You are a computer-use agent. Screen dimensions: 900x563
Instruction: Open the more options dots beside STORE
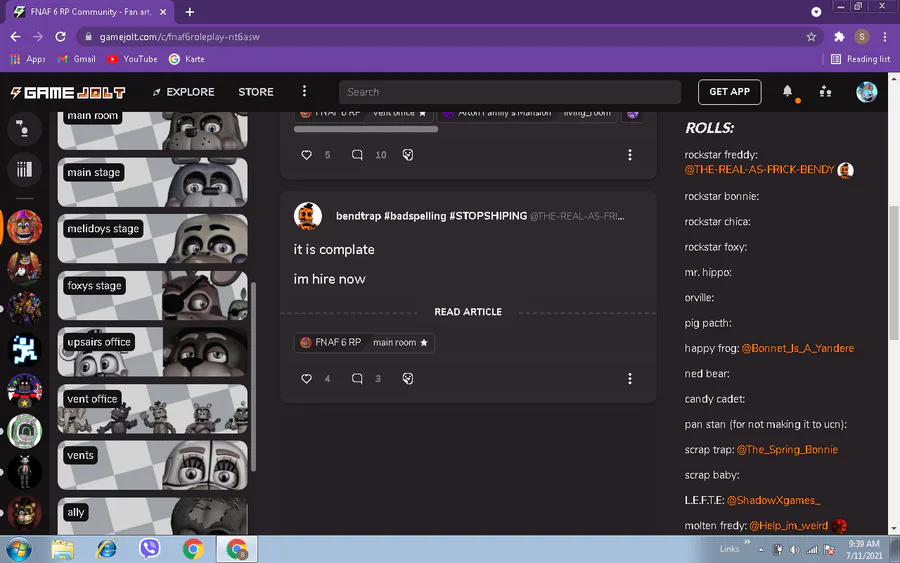pyautogui.click(x=304, y=91)
